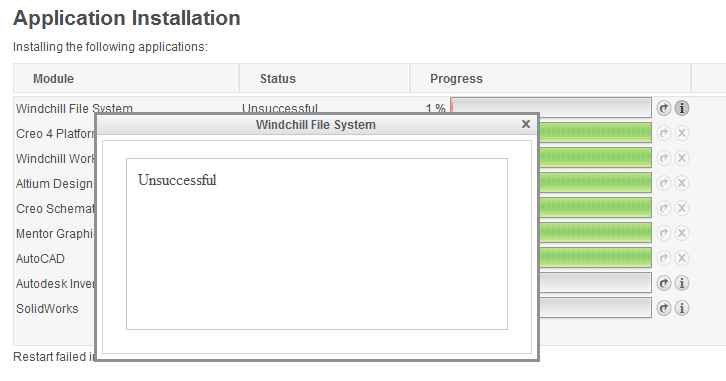Click cancel X icon for Creo 4 Platform
The image size is (726, 381).
pos(682,133)
